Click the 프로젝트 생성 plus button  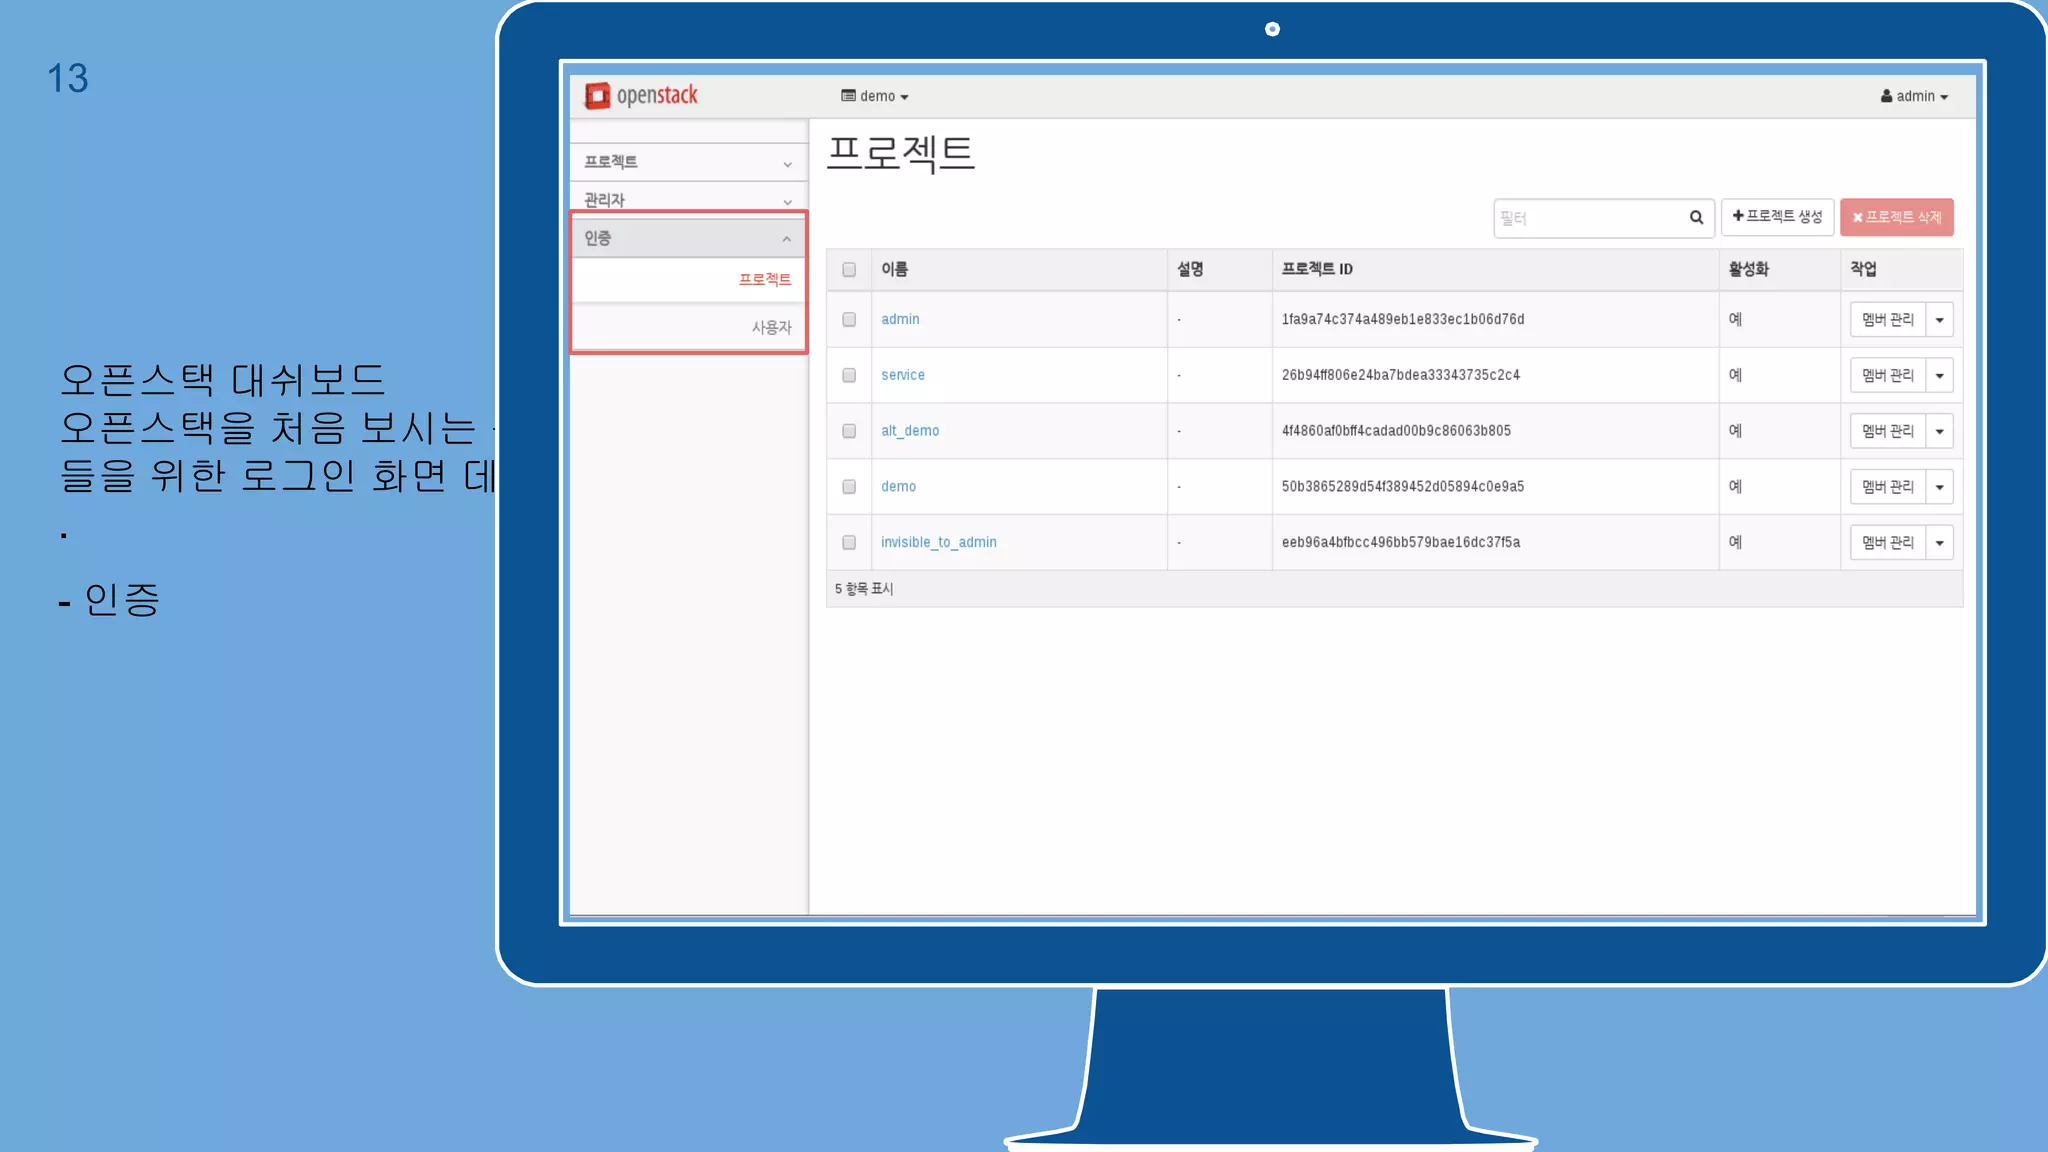click(1777, 216)
